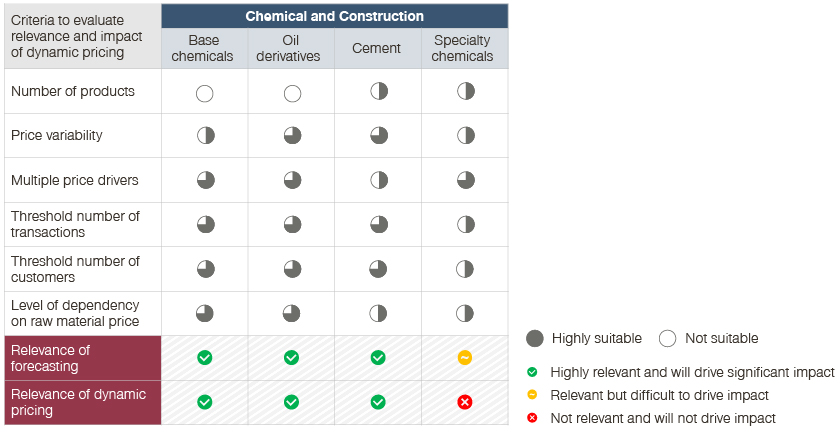Viewport: 840px width, 447px height.
Task: Click the empty circle for Base chemicals Number of products
Action: [205, 94]
